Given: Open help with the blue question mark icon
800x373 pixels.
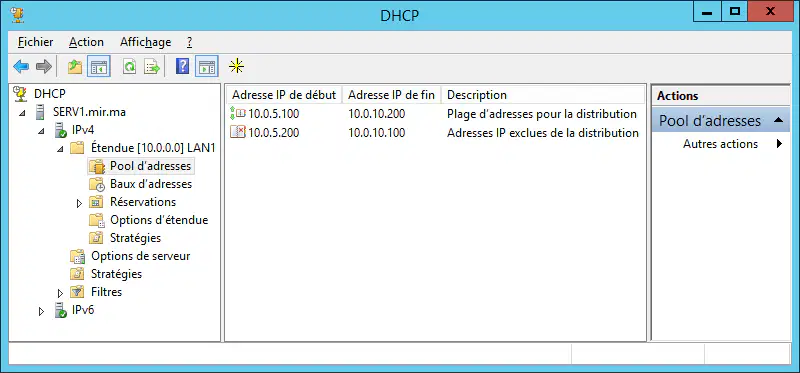Looking at the screenshot, I should pyautogui.click(x=182, y=66).
